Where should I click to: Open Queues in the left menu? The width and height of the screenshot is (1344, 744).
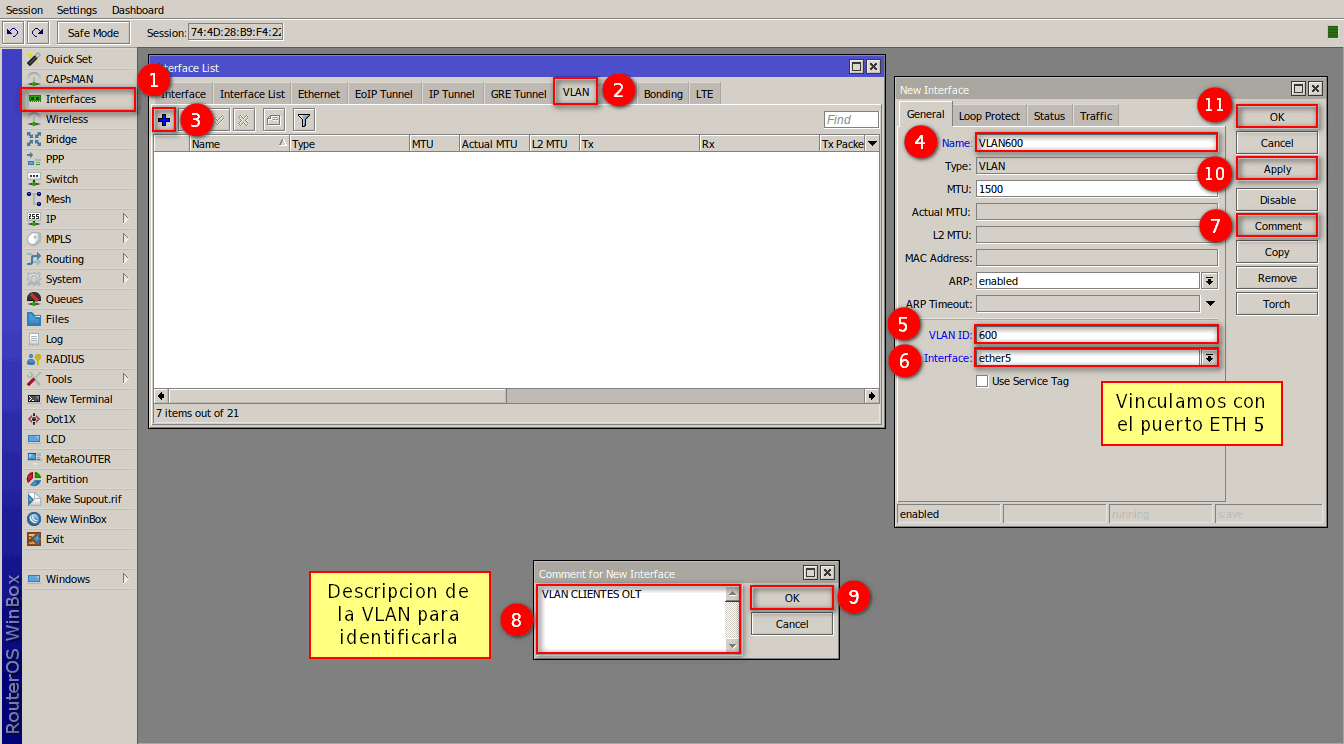(x=64, y=299)
